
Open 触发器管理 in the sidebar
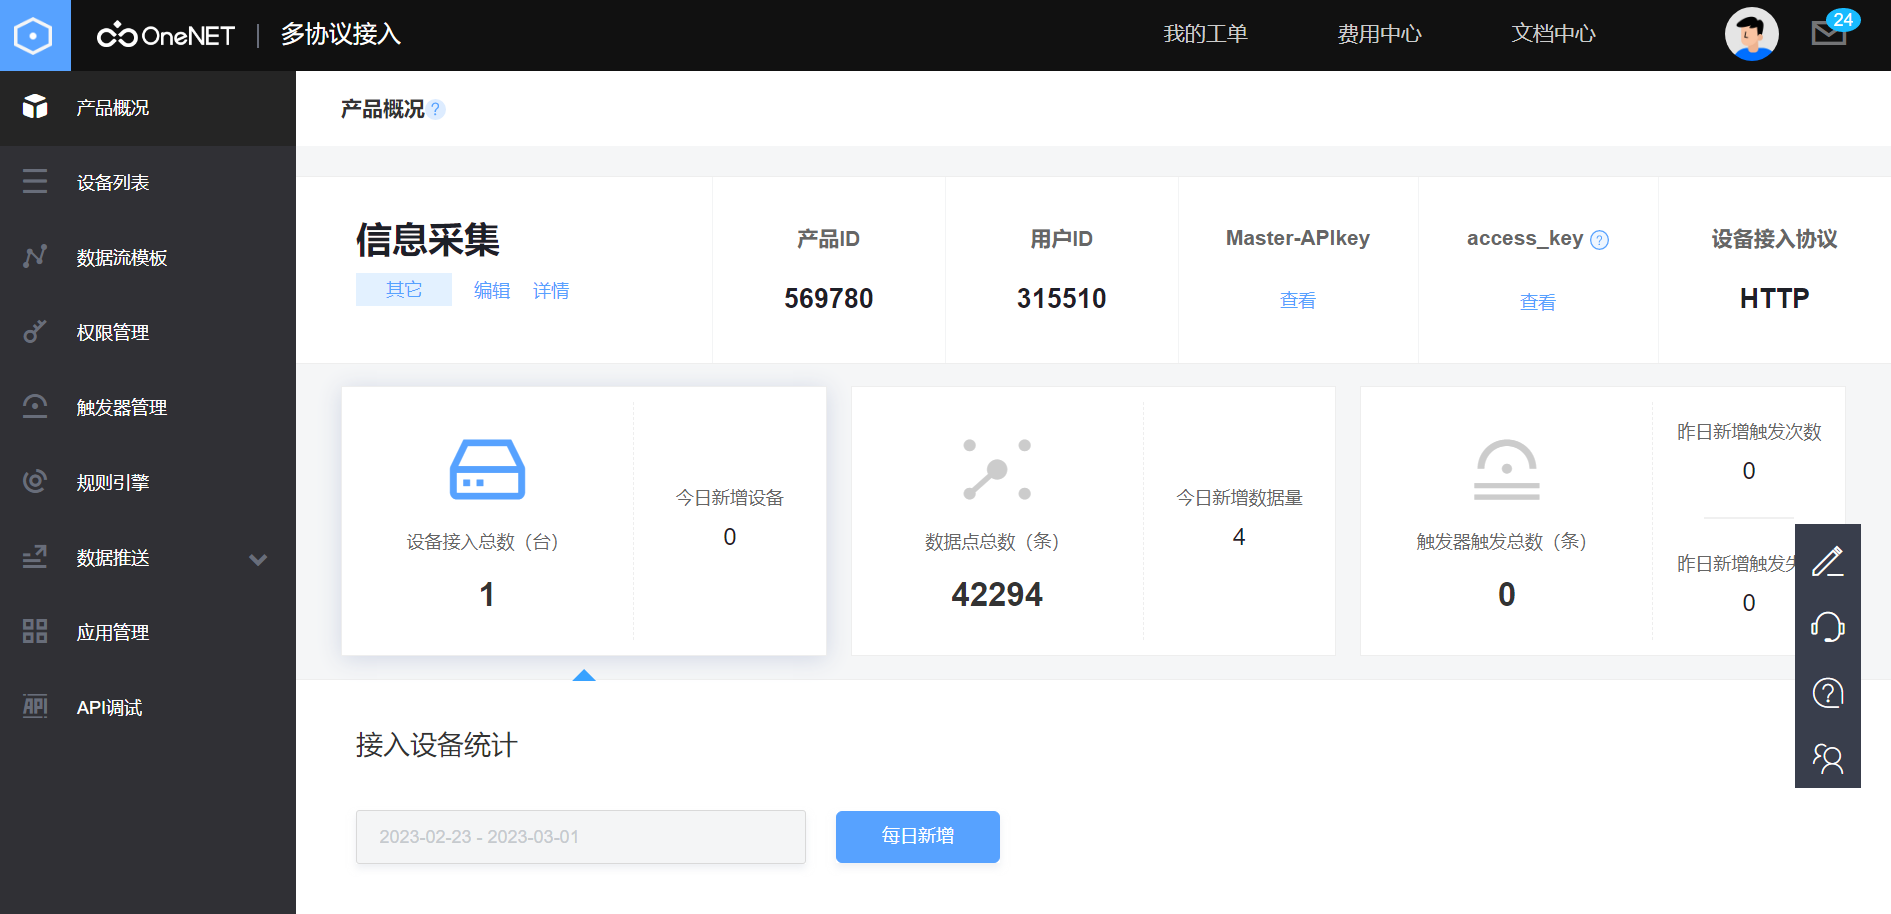click(148, 408)
